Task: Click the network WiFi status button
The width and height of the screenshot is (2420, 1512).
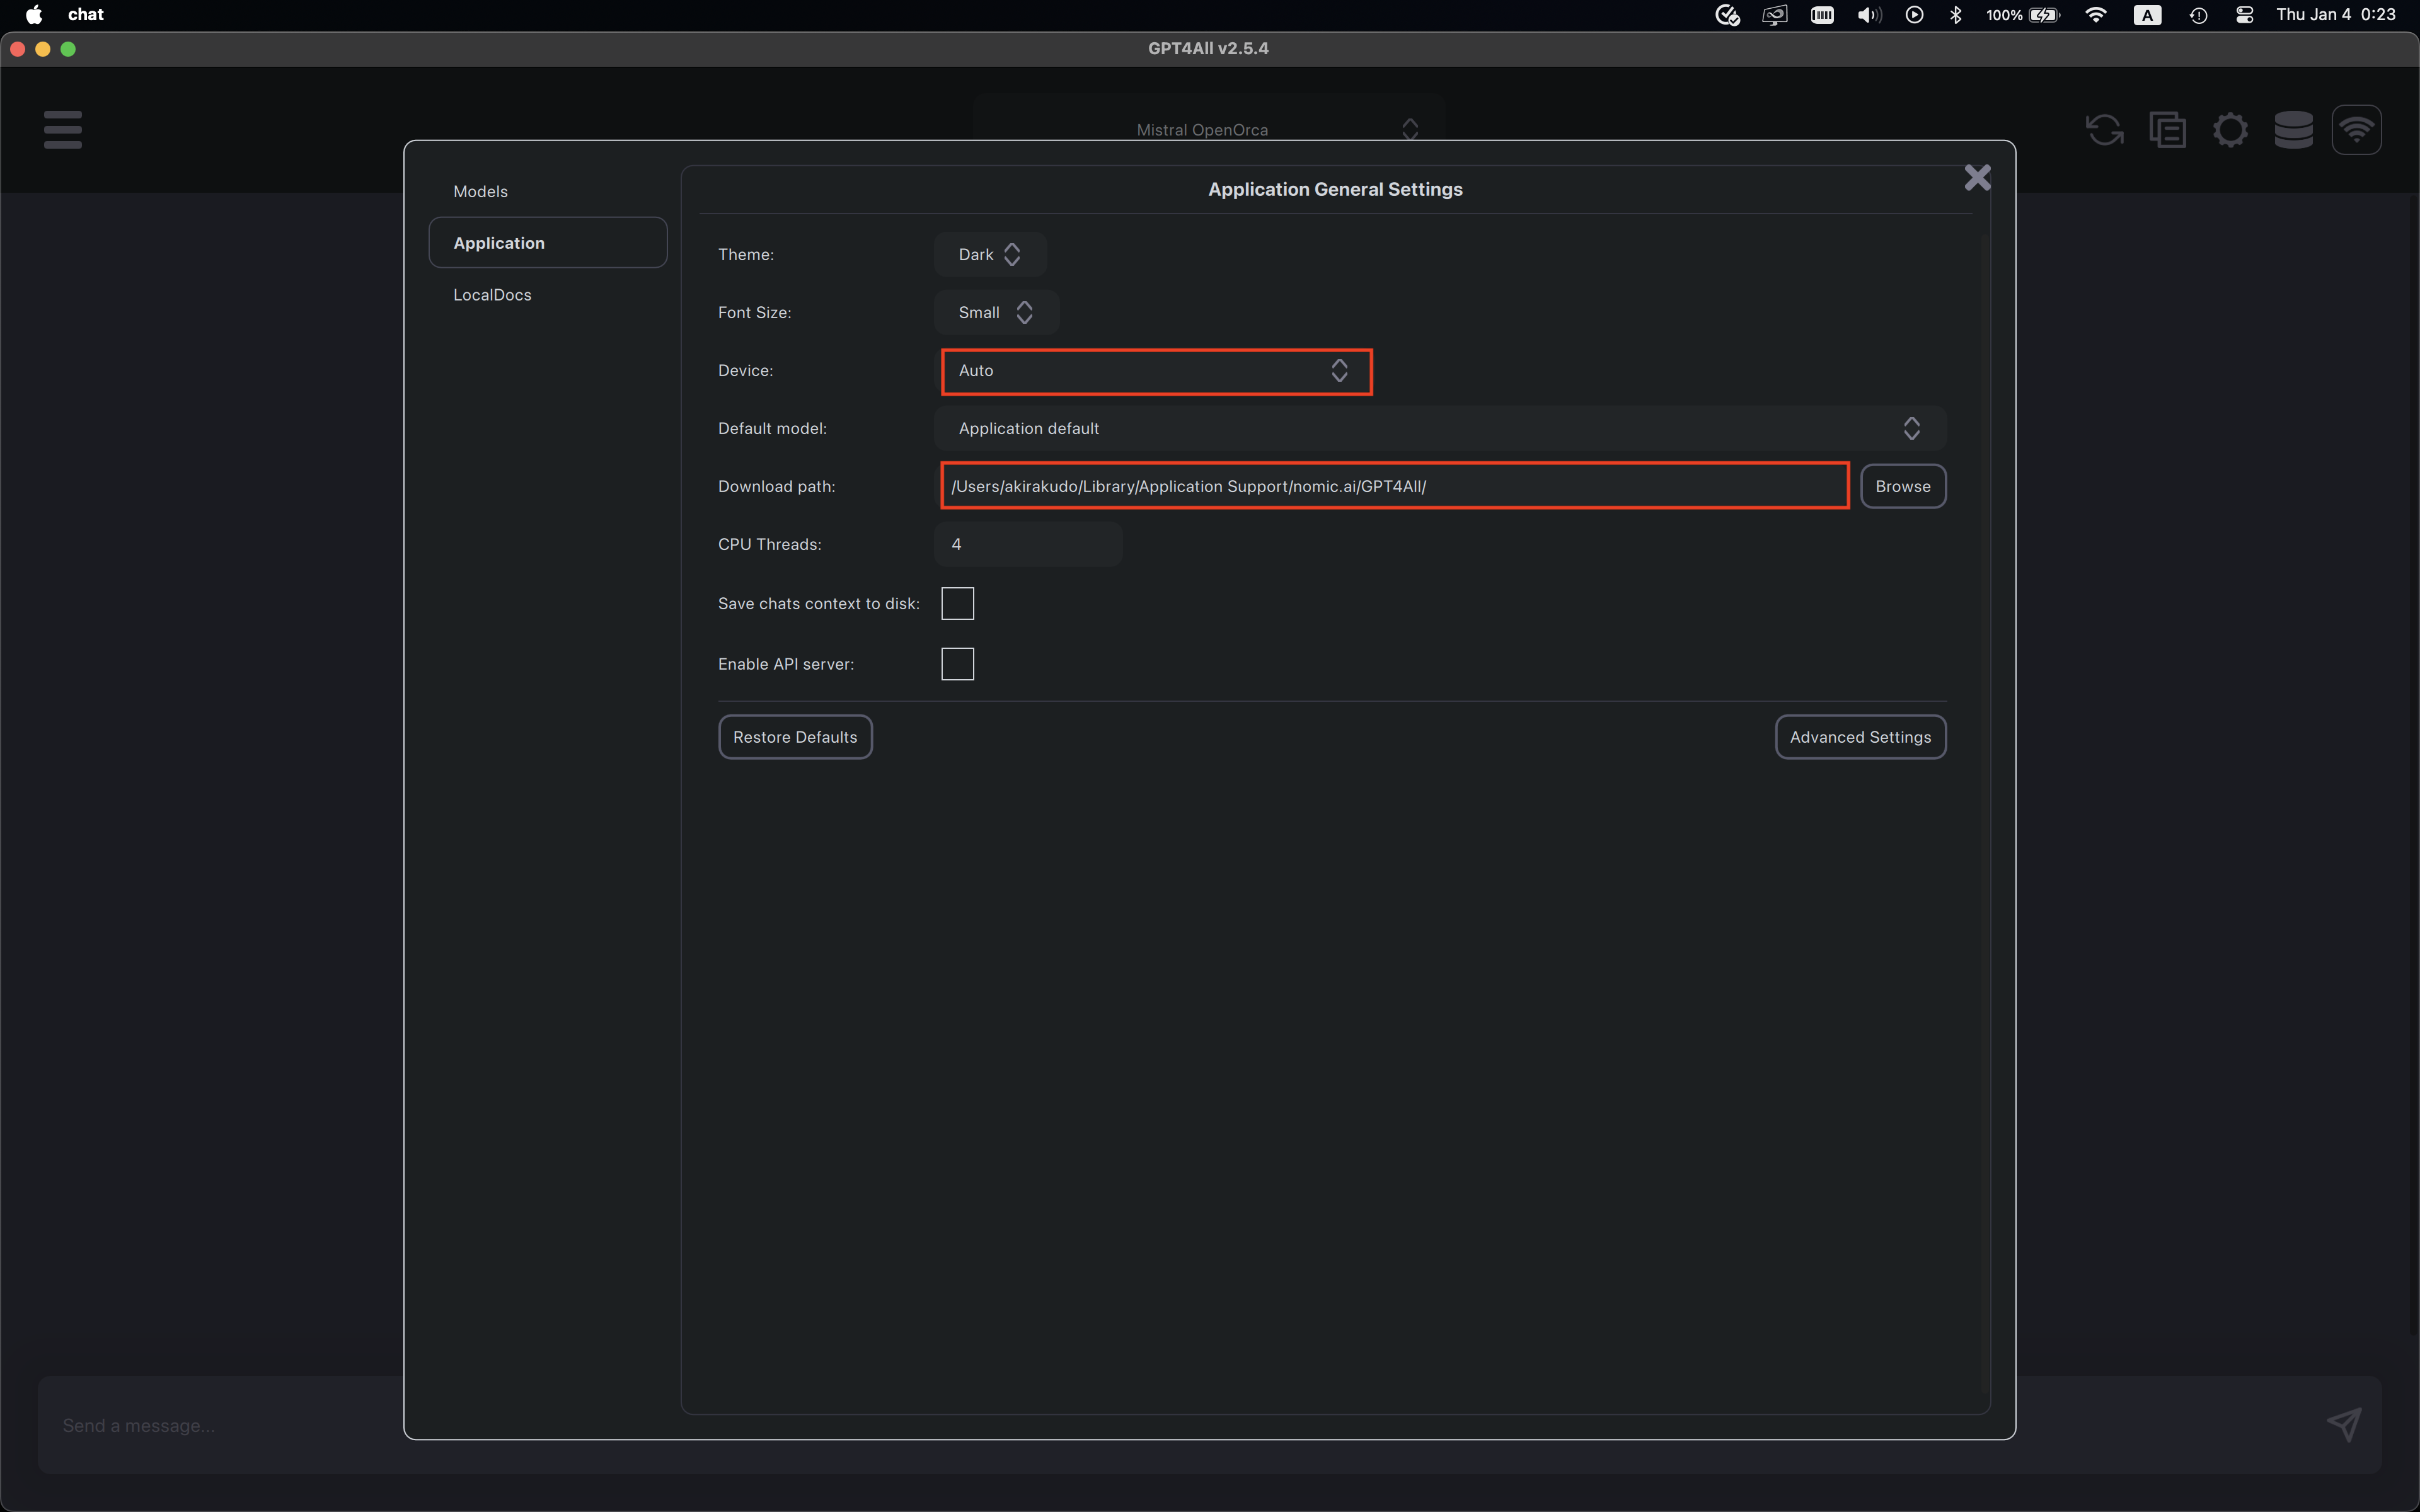Action: click(x=2356, y=130)
